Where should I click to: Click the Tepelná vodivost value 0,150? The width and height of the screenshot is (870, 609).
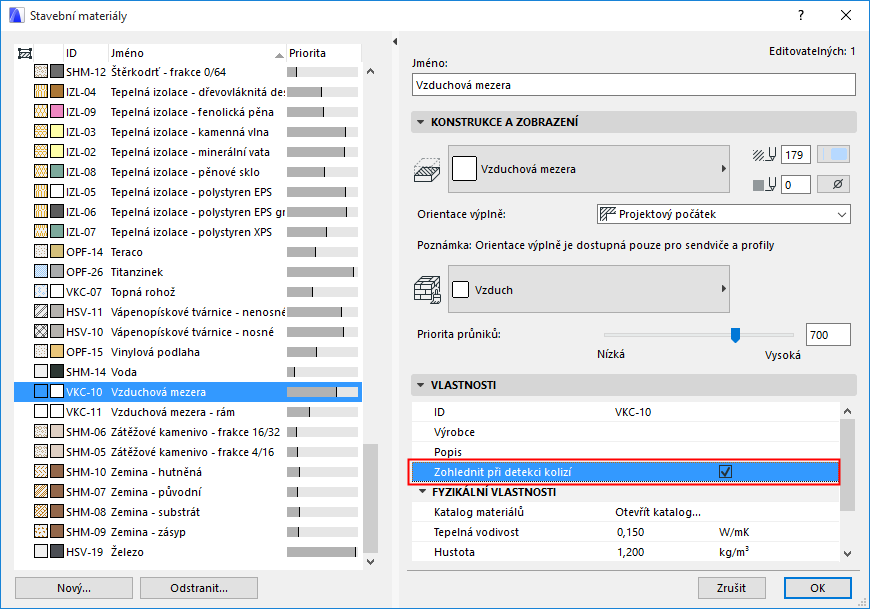630,532
